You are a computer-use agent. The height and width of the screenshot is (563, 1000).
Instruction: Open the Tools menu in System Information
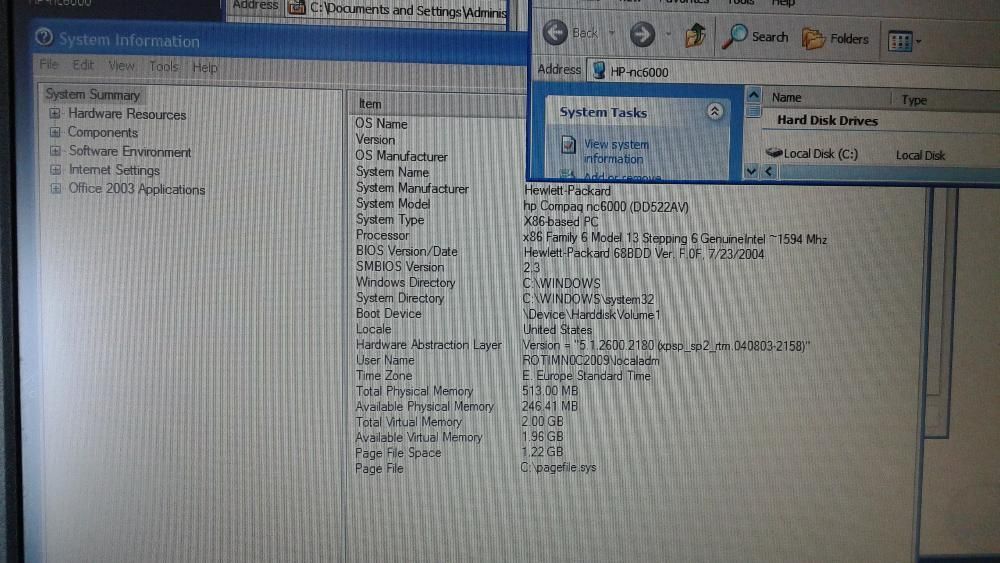(x=163, y=66)
